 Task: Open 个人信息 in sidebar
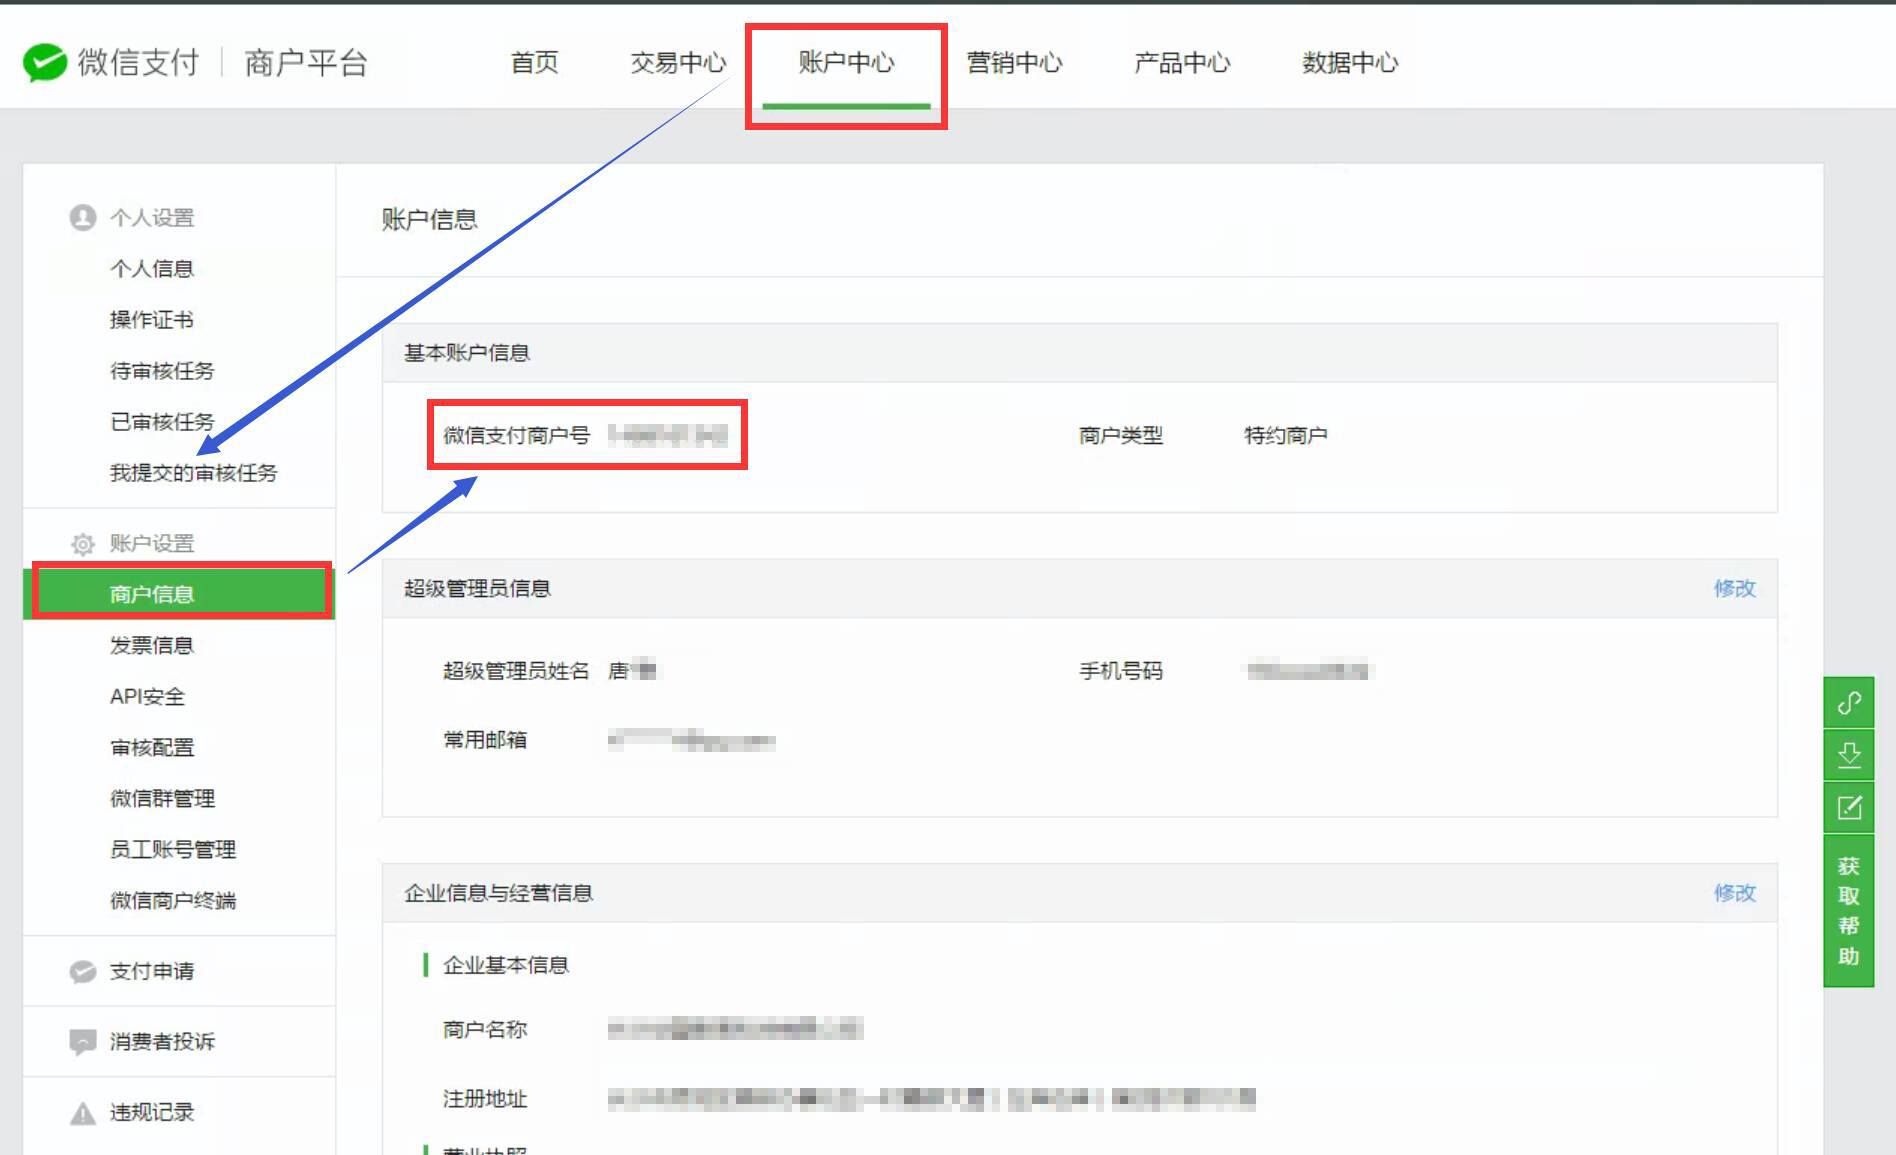151,269
